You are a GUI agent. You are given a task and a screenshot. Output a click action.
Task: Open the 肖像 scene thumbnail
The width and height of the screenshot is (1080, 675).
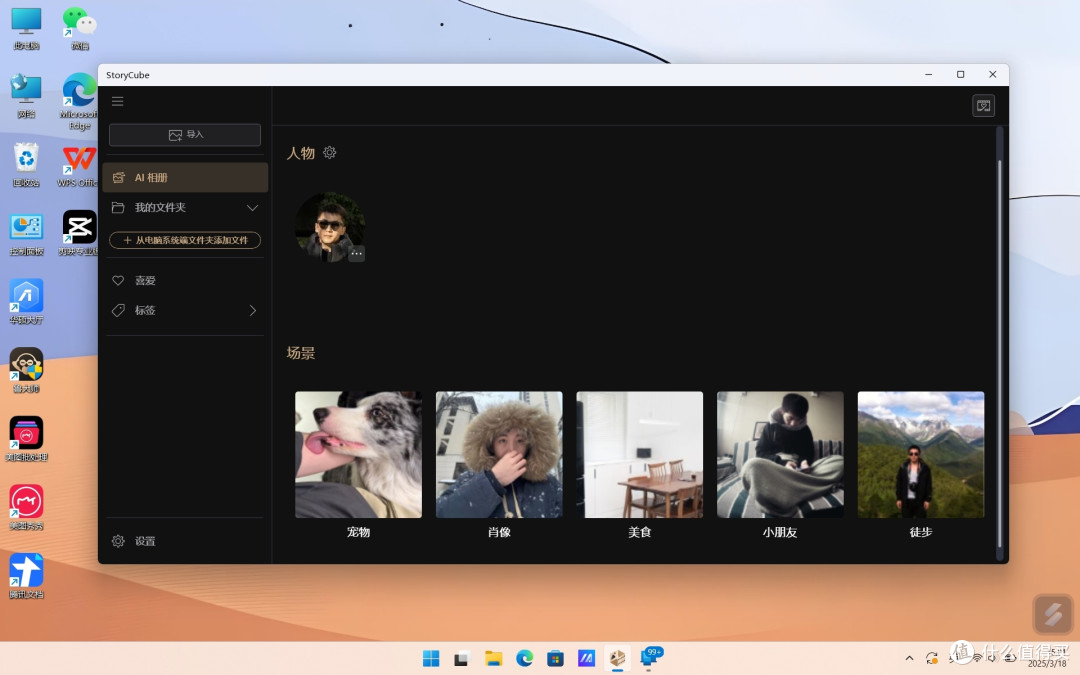pyautogui.click(x=499, y=455)
